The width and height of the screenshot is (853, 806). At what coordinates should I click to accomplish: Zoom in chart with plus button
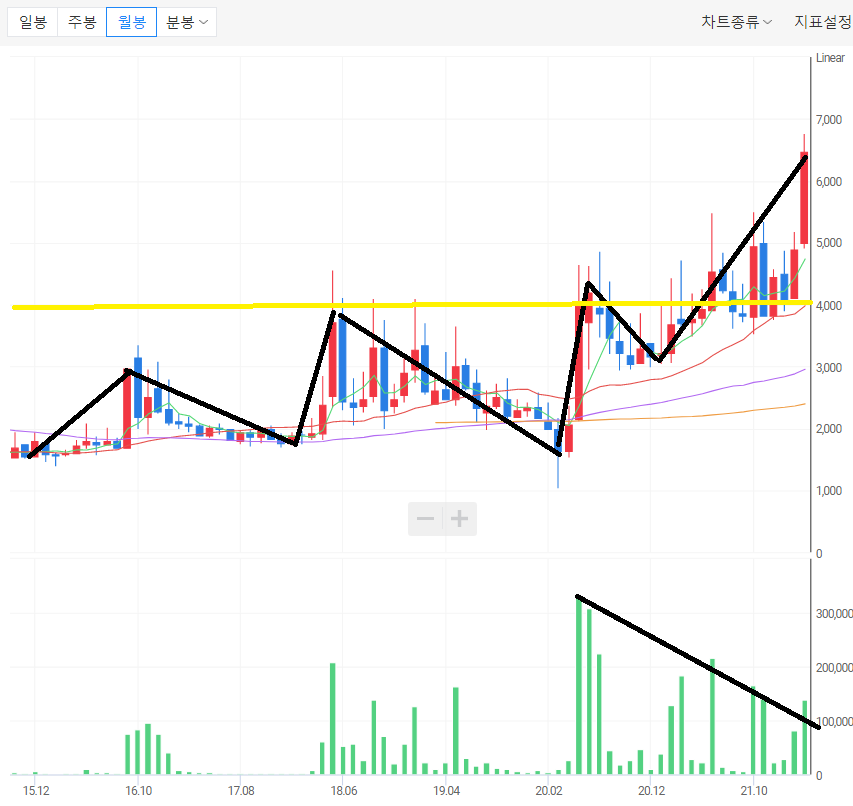tap(460, 519)
